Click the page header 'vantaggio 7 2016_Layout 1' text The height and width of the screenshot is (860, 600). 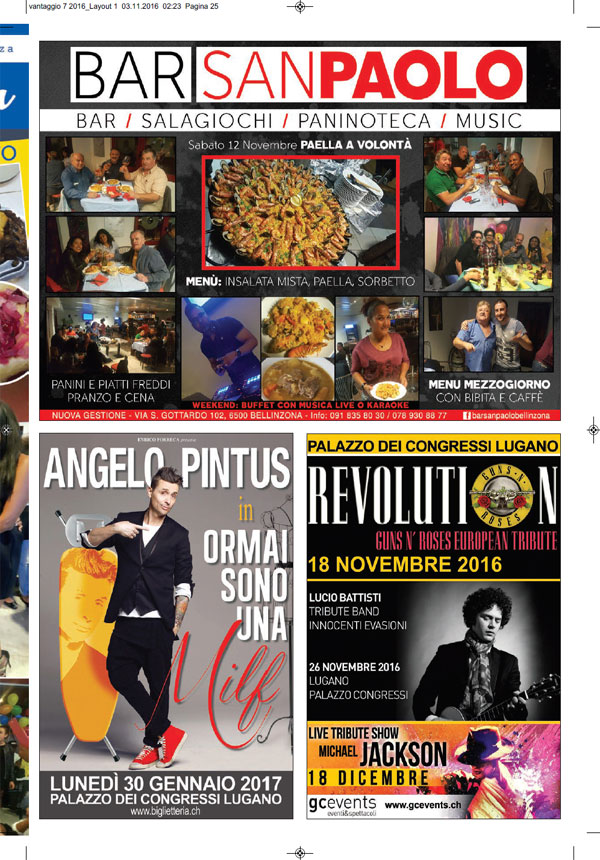(73, 7)
